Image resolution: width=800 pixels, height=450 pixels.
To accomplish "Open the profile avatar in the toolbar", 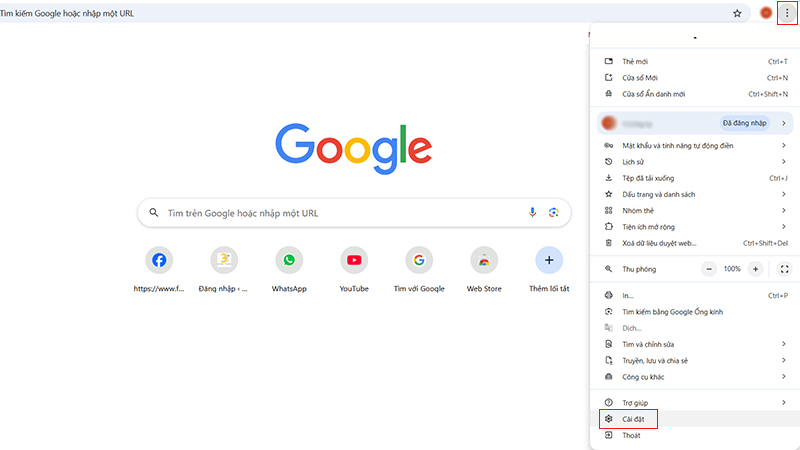I will (x=766, y=13).
